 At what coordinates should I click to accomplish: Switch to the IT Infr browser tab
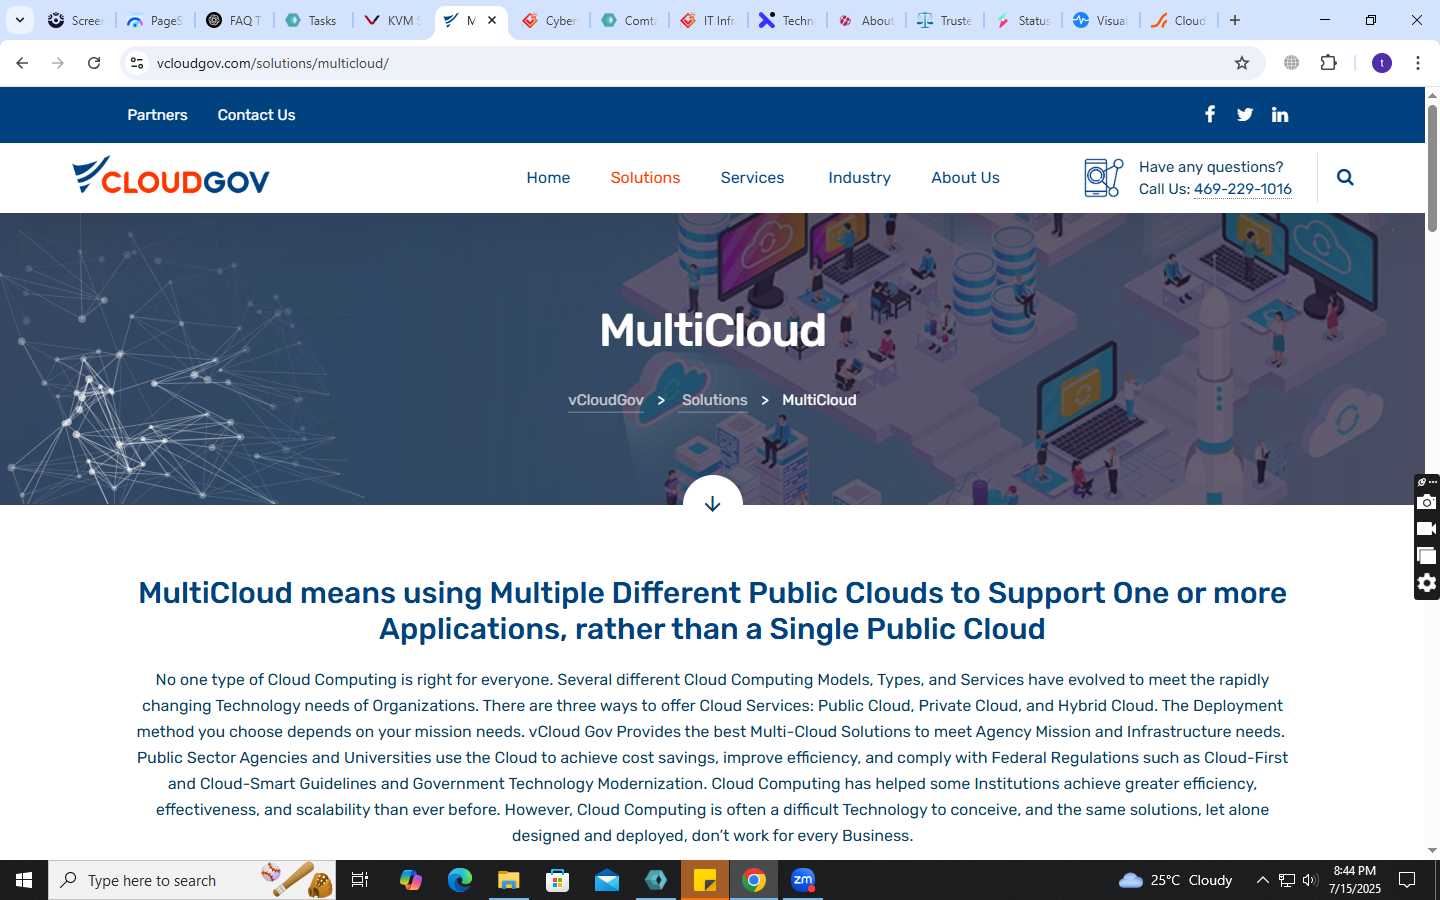pos(707,20)
